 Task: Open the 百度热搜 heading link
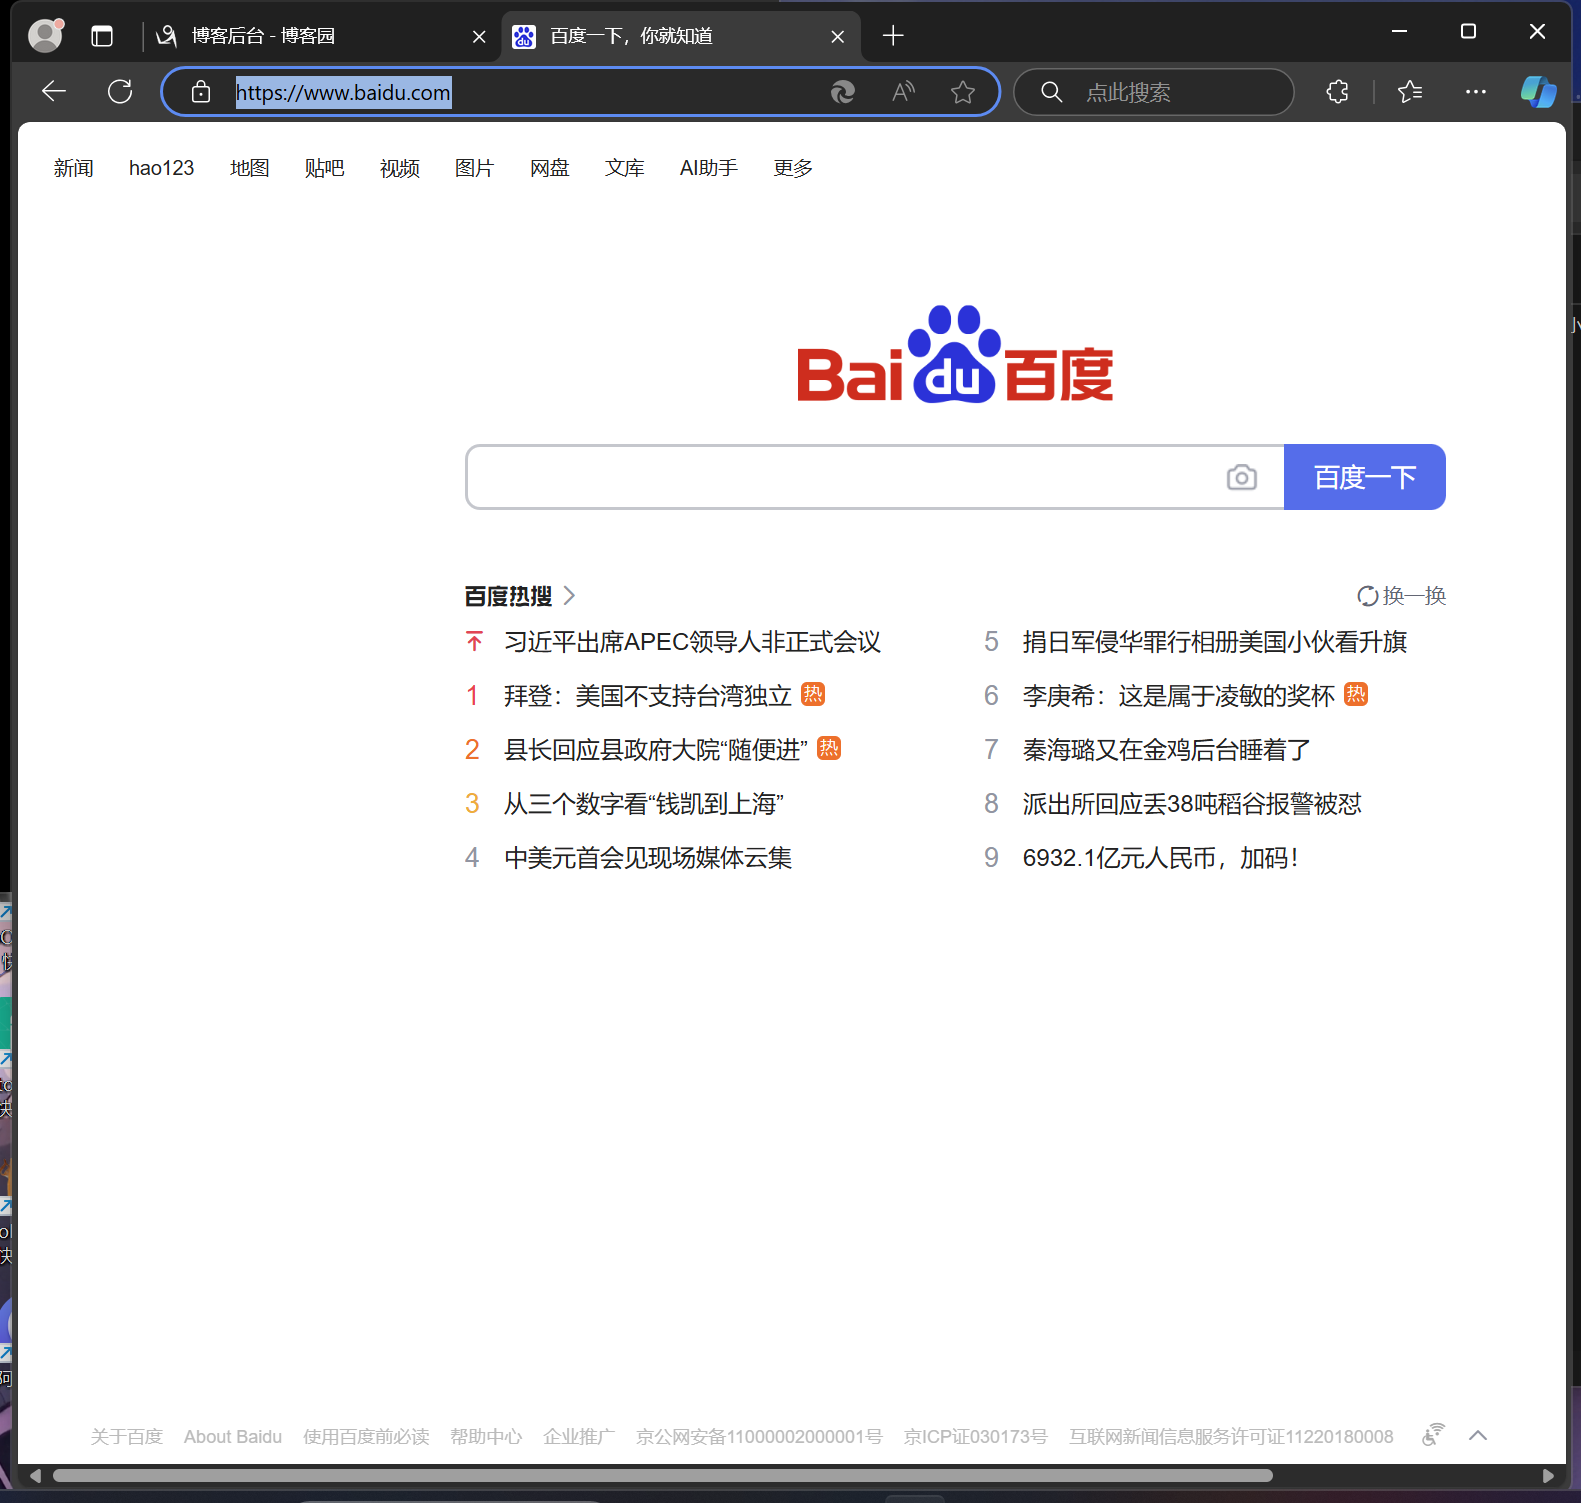[x=508, y=596]
